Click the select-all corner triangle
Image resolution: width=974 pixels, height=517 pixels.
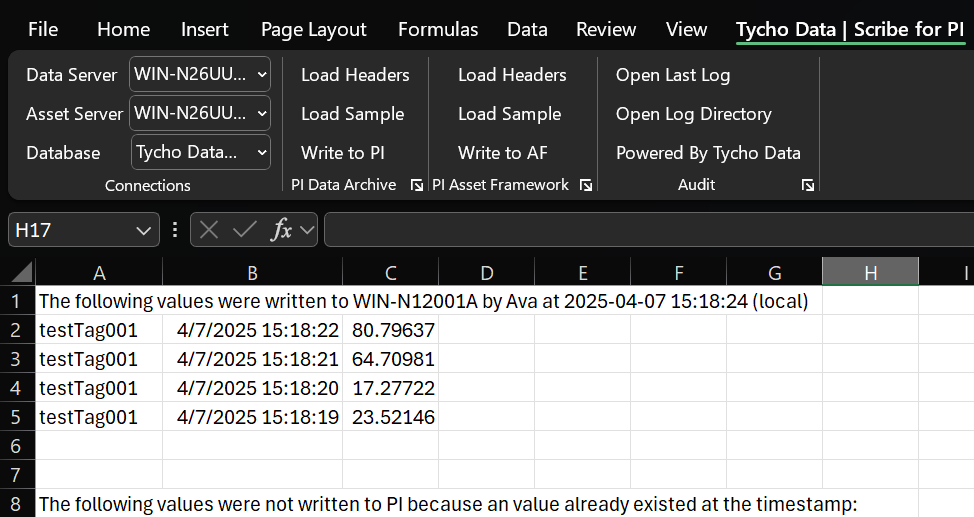[22, 273]
